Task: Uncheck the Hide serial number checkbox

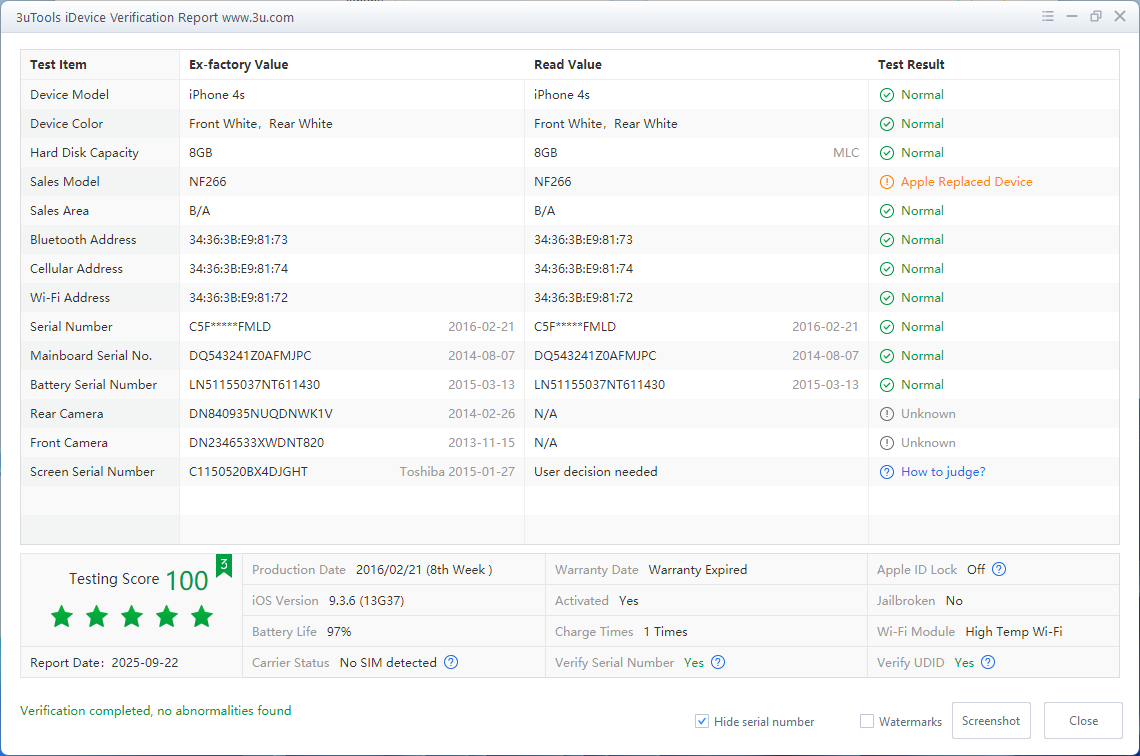Action: [702, 721]
